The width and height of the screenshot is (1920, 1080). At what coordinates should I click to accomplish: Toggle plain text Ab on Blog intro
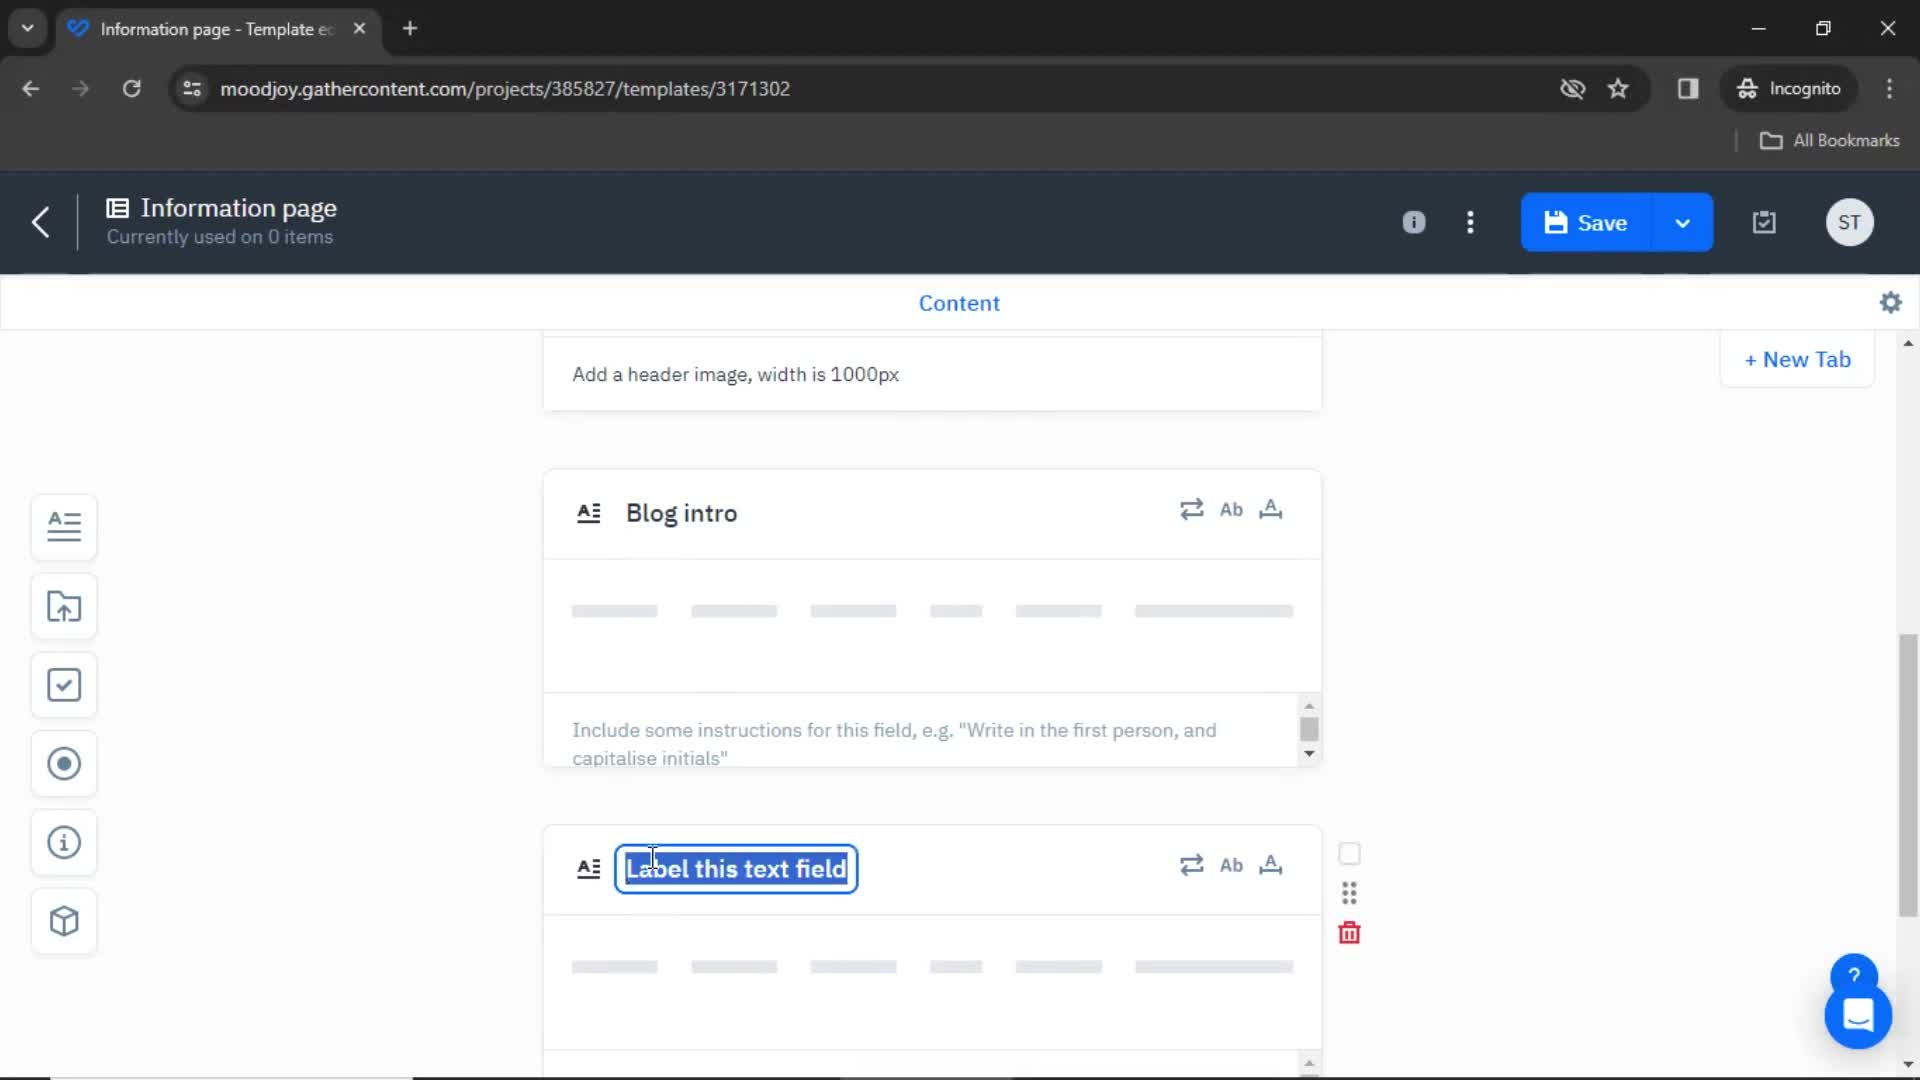click(x=1231, y=510)
